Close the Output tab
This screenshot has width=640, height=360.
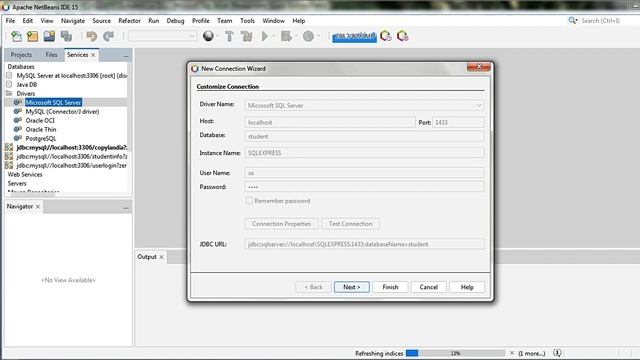(x=162, y=257)
